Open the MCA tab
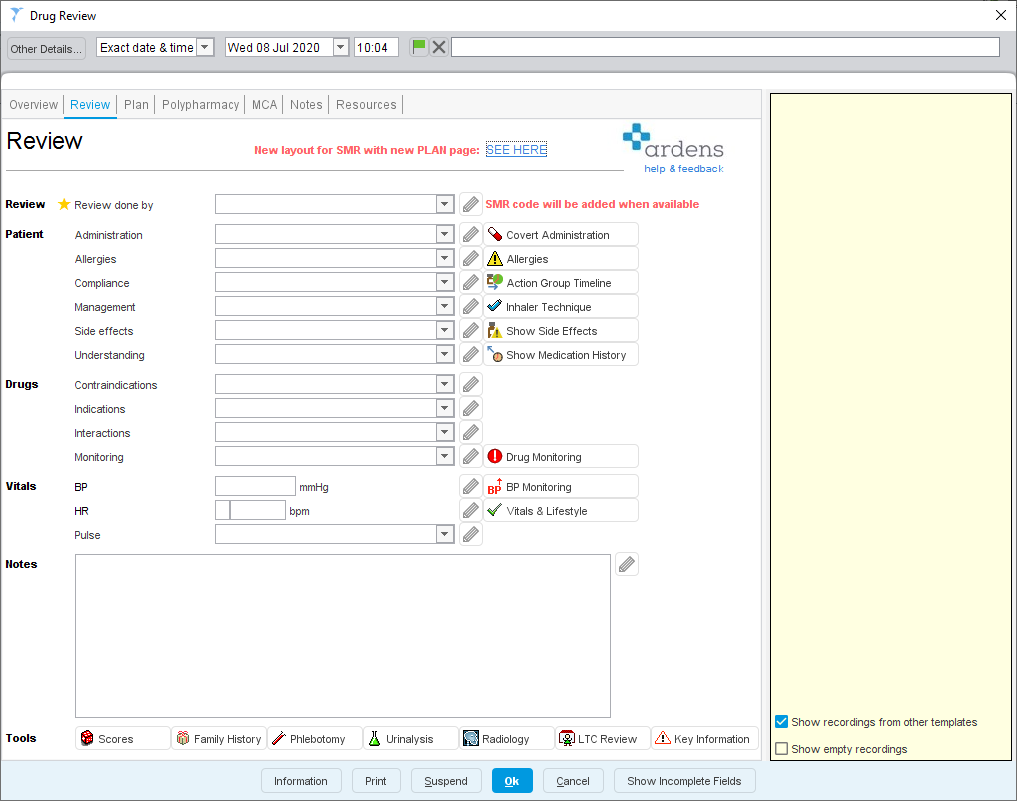This screenshot has height=801, width=1017. [264, 104]
